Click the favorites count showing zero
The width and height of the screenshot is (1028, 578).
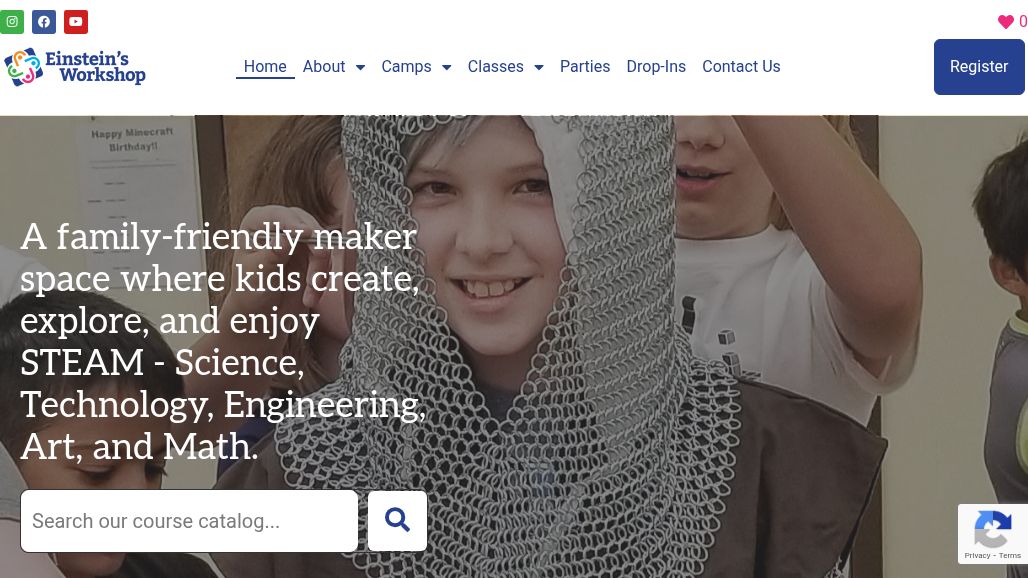pyautogui.click(x=1022, y=21)
